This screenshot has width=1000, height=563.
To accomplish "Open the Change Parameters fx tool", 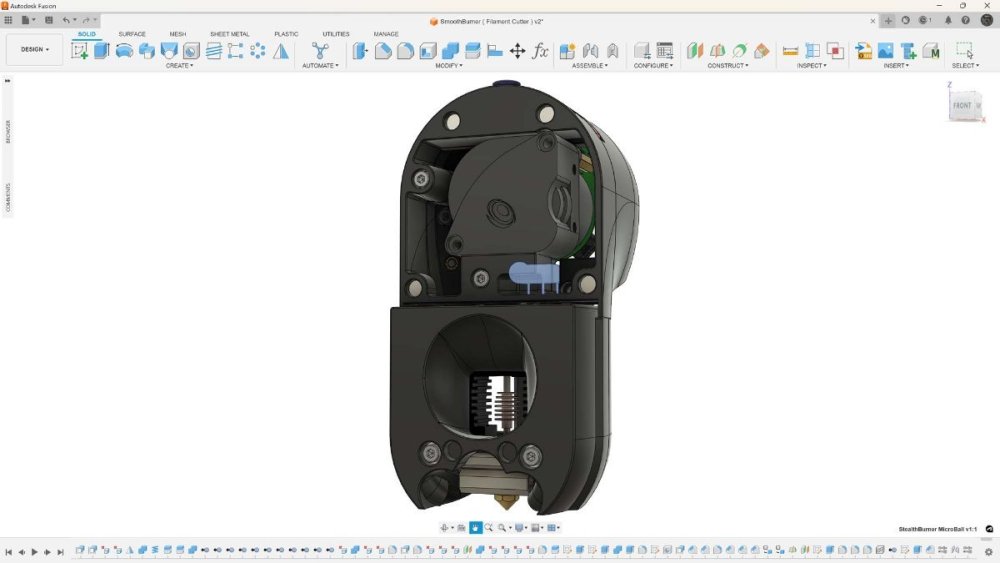I will (x=540, y=51).
